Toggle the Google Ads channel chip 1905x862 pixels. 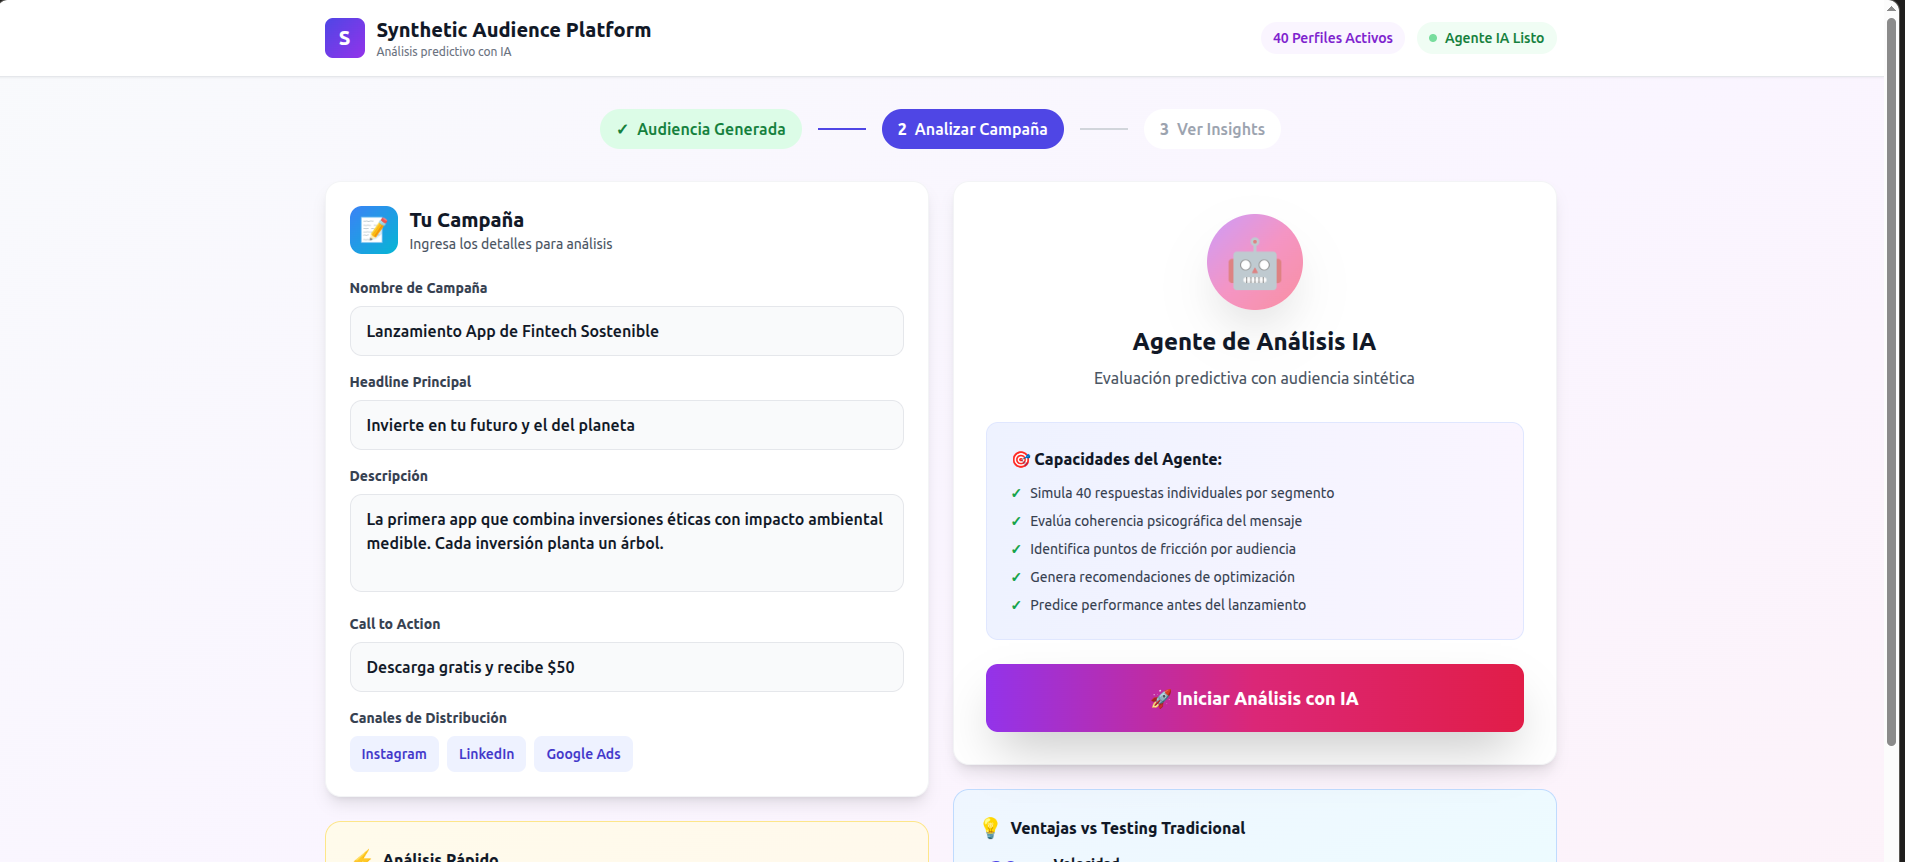point(583,754)
